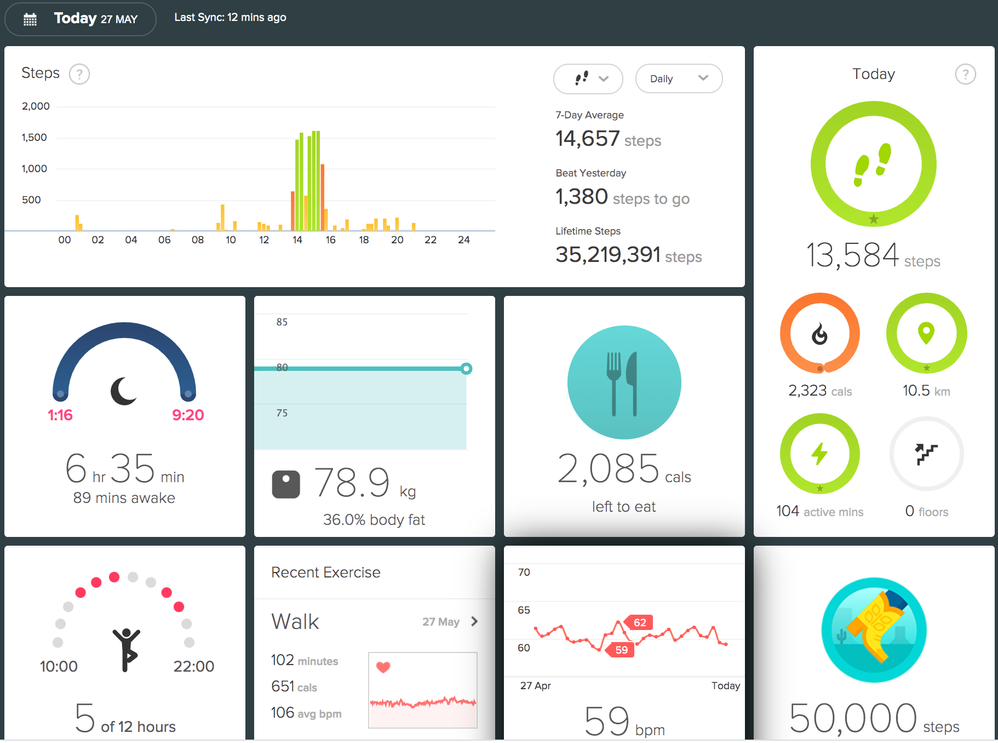Click the fork and knife food icon
This screenshot has width=998, height=743.
(x=624, y=382)
